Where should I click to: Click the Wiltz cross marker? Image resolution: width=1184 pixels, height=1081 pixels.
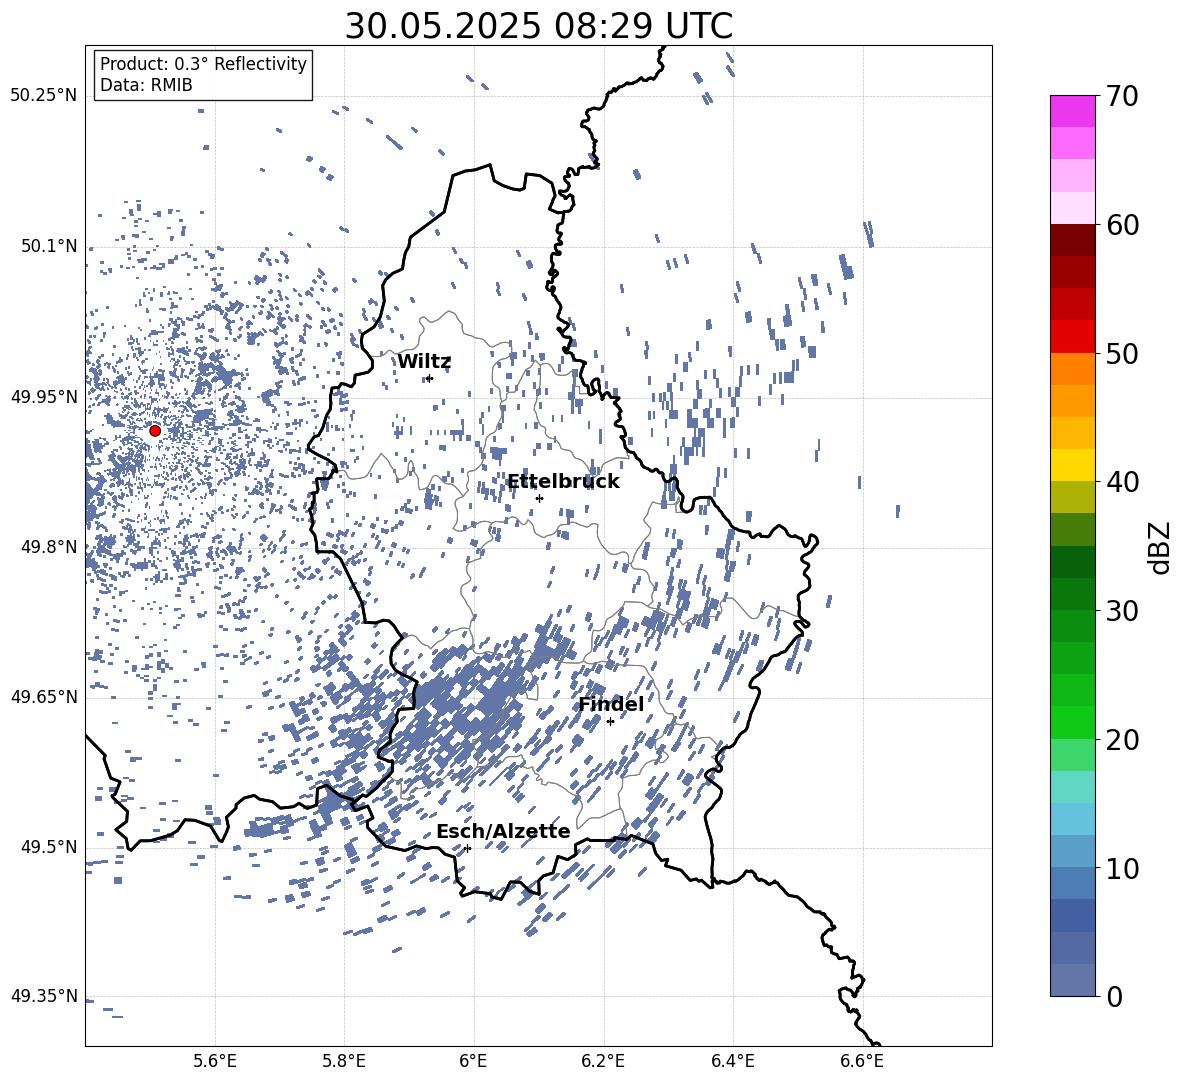430,378
